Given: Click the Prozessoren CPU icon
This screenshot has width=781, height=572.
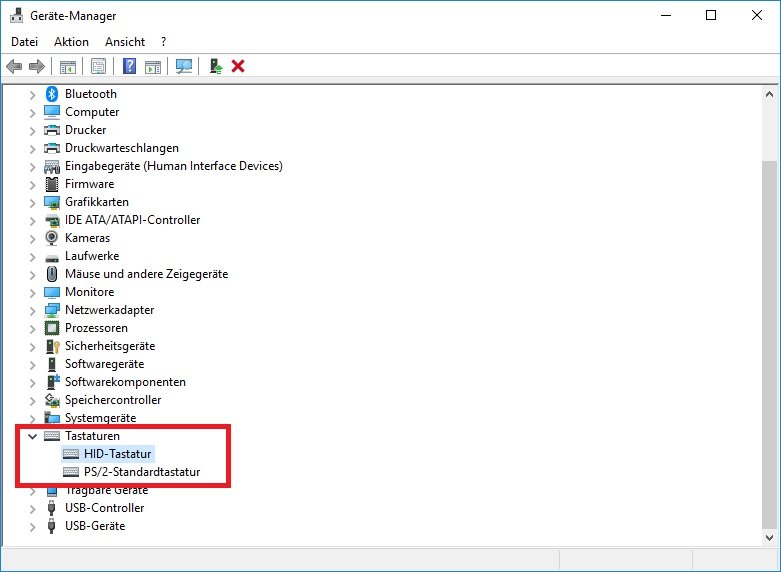Looking at the screenshot, I should 52,328.
